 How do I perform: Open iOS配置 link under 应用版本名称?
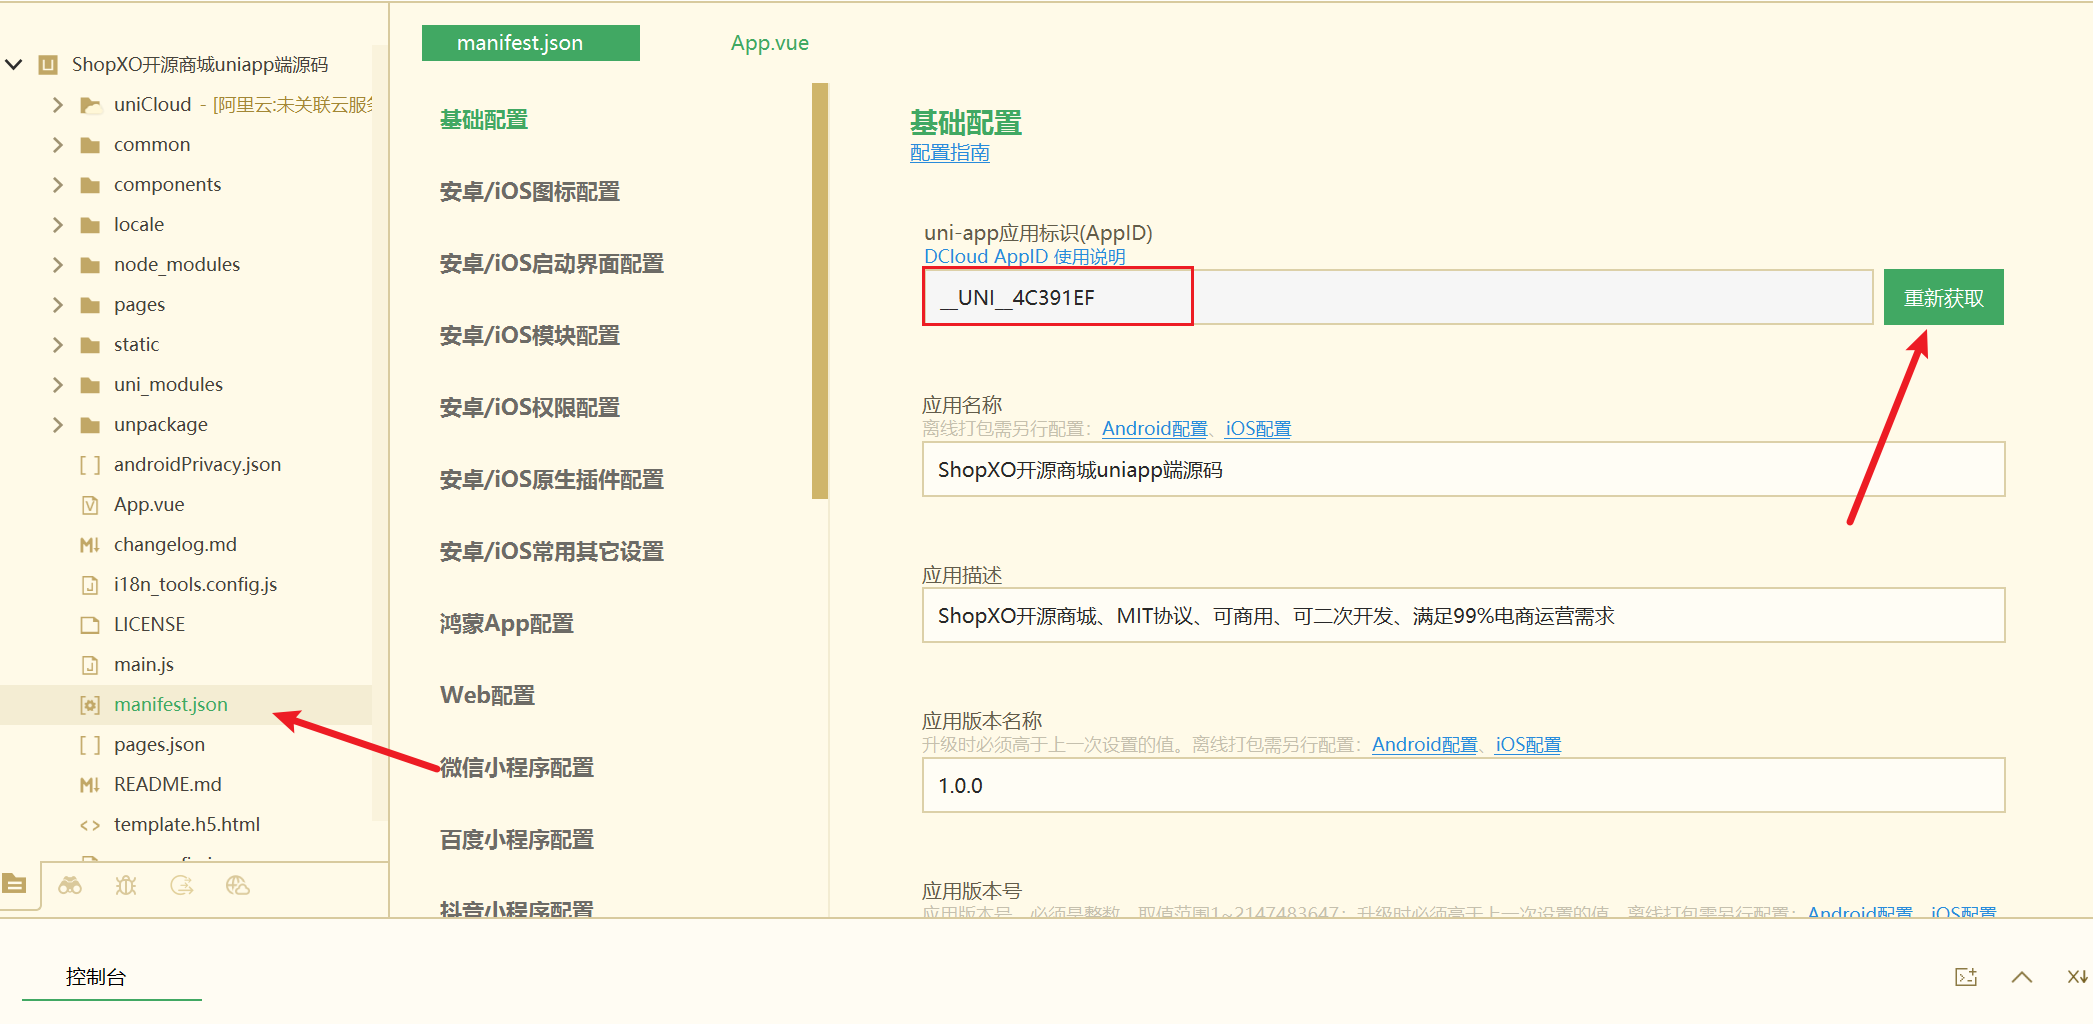click(x=1527, y=745)
